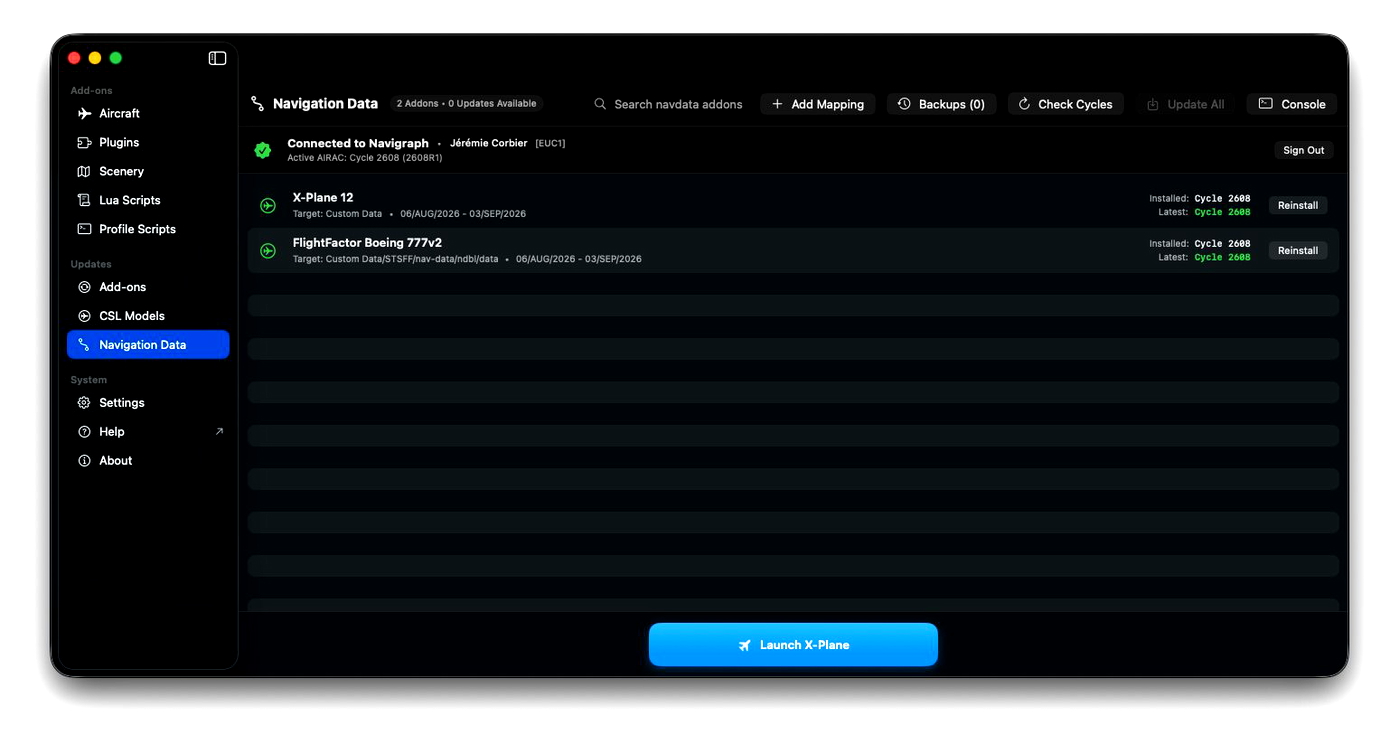The height and width of the screenshot is (744, 1399).
Task: Click the Connected to Navigraph label
Action: [x=358, y=143]
